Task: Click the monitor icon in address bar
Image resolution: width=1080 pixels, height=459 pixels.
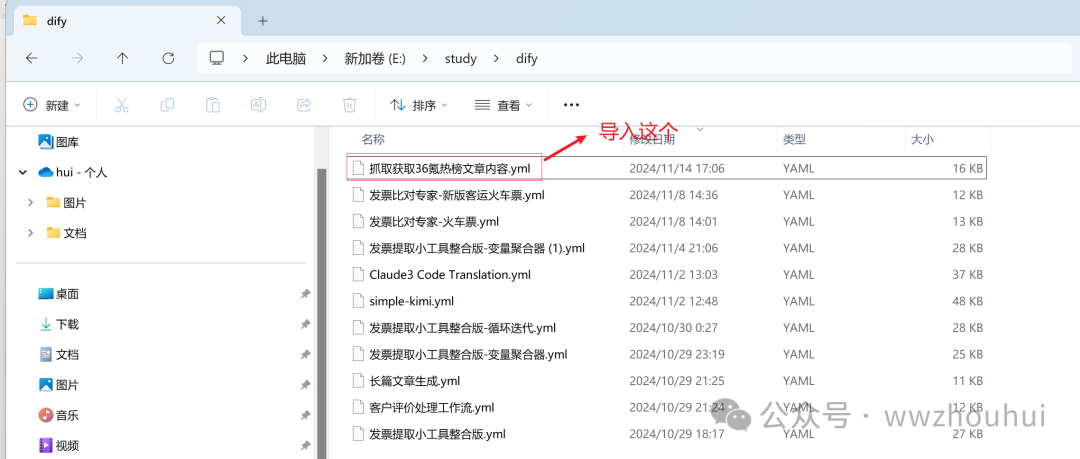Action: [218, 59]
